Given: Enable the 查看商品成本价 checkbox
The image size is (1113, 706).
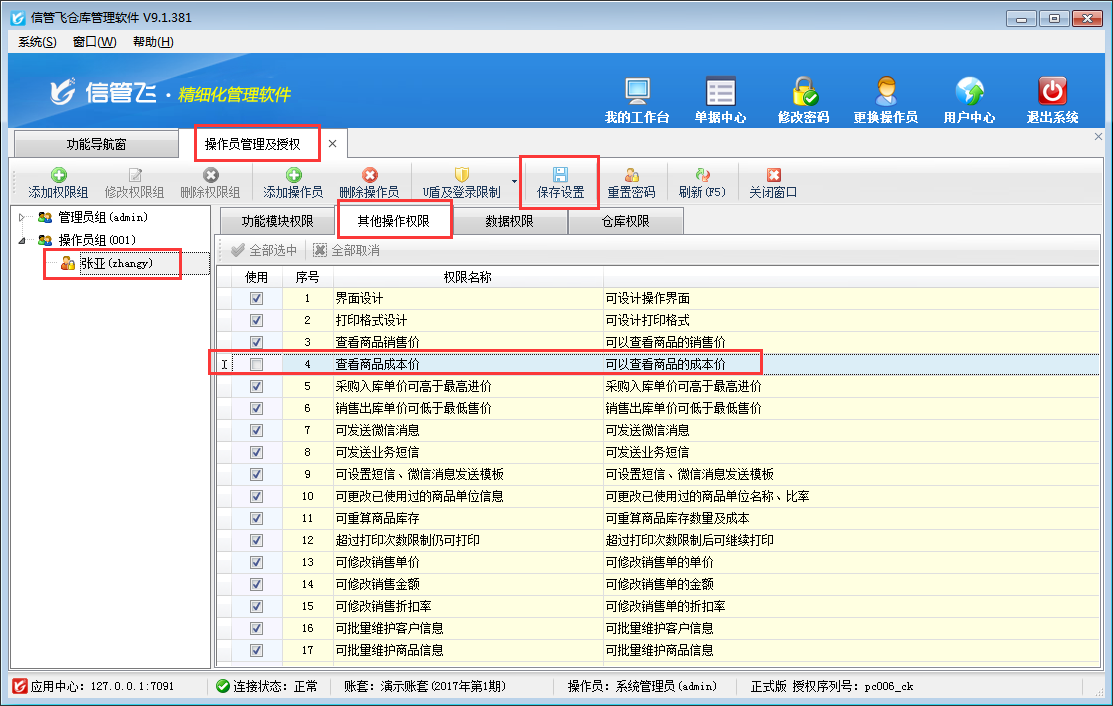Looking at the screenshot, I should click(257, 365).
